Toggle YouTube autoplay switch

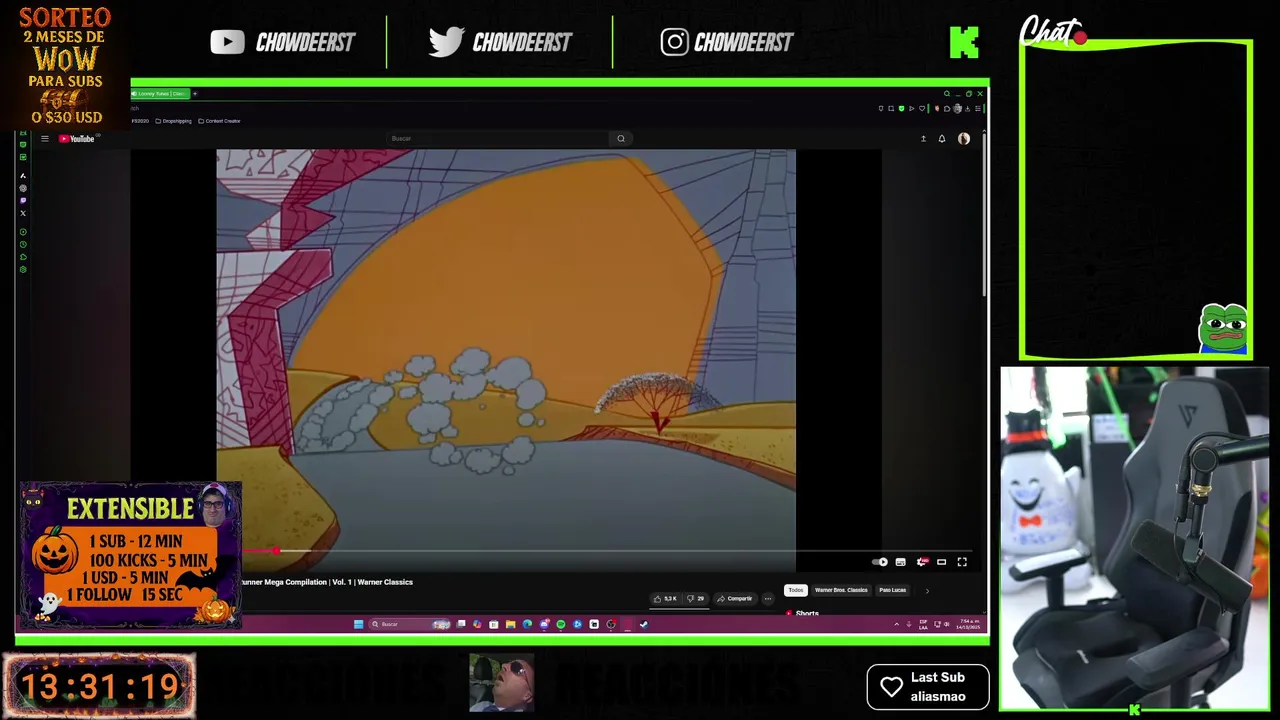tap(879, 562)
